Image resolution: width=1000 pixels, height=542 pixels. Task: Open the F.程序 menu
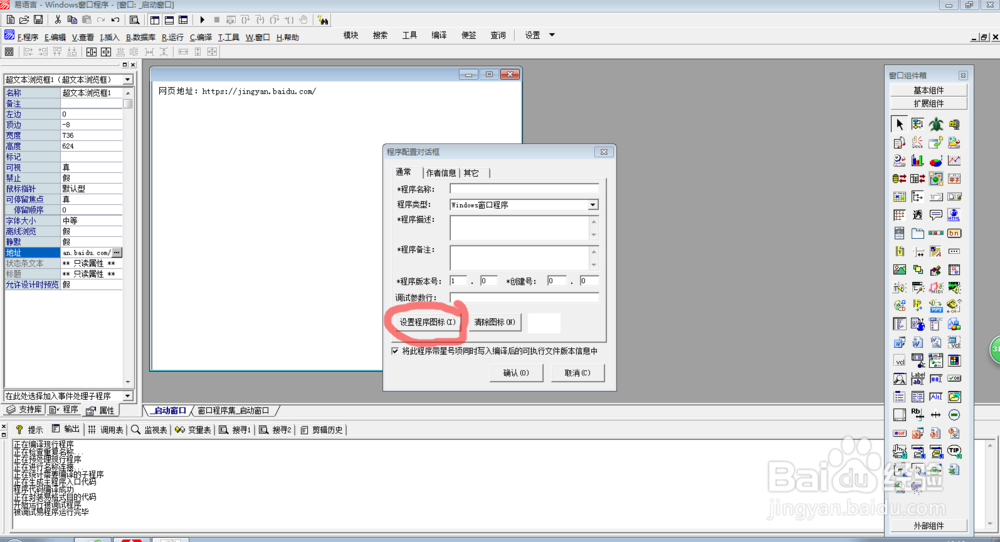tap(27, 37)
